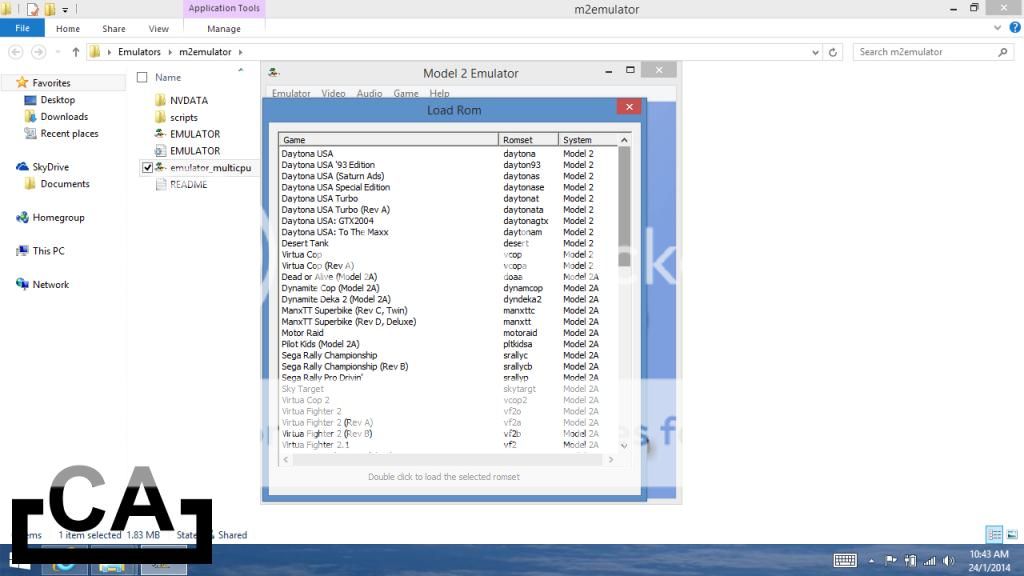Switch to the View ribbon tab
This screenshot has height=576, width=1024.
[158, 29]
